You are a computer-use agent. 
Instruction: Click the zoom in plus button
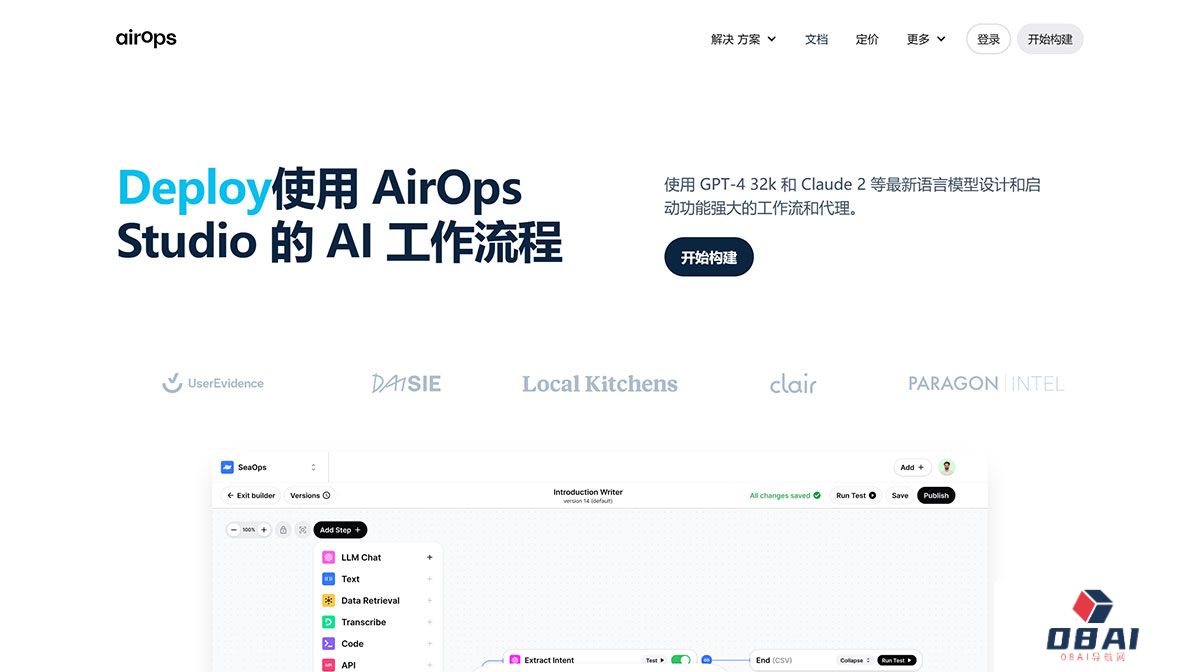(264, 530)
